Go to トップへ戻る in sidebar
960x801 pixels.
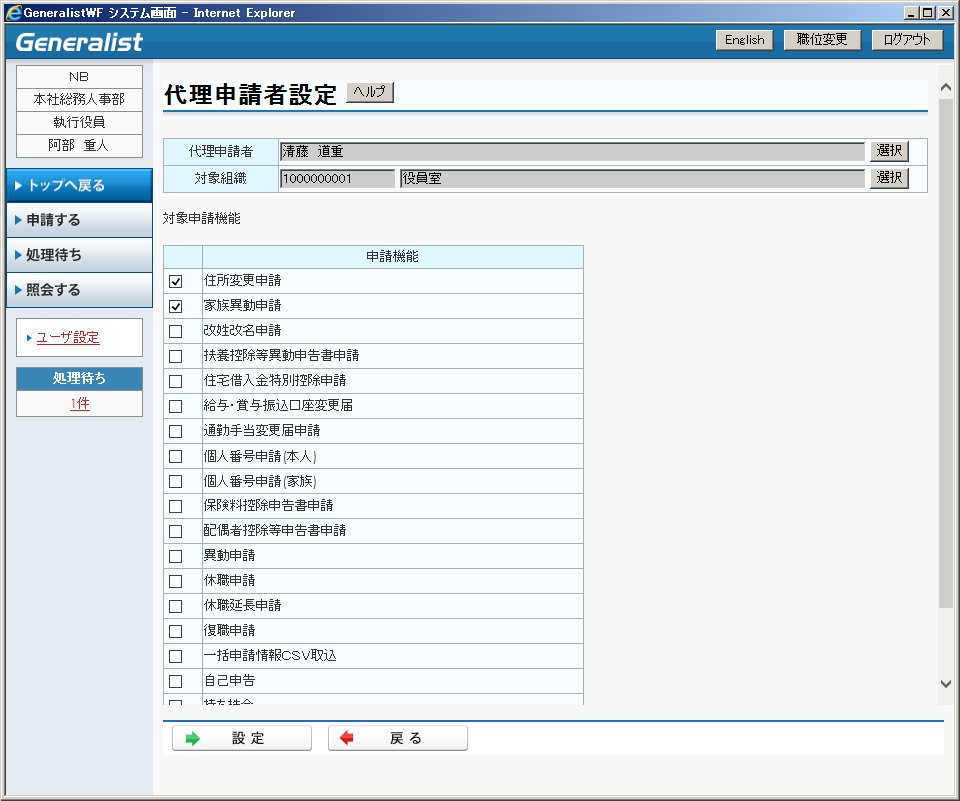coord(79,185)
